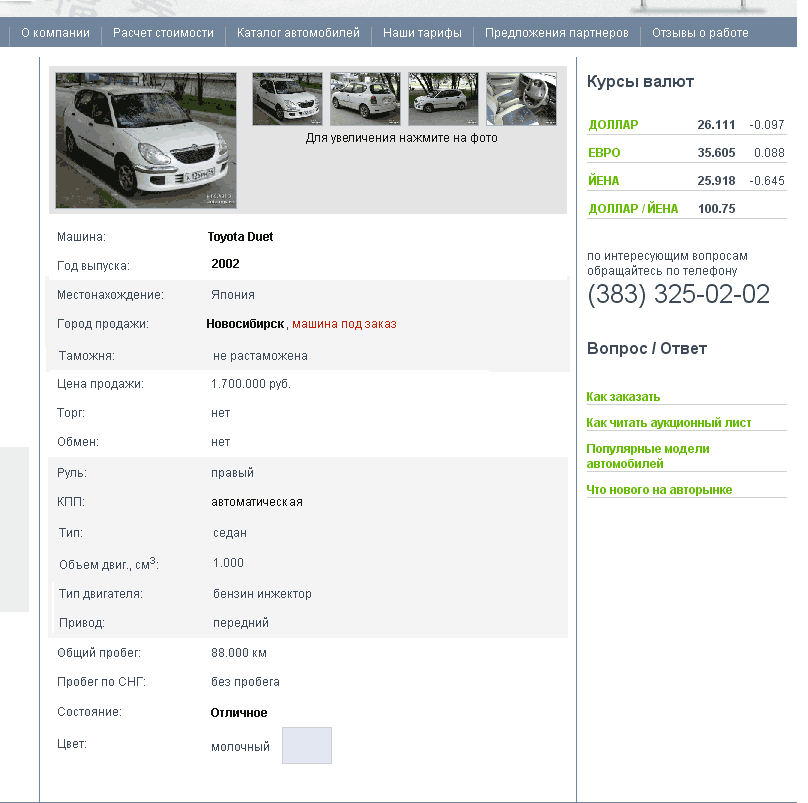Click the euro change value '0.088'
808x803 pixels.
click(x=769, y=153)
